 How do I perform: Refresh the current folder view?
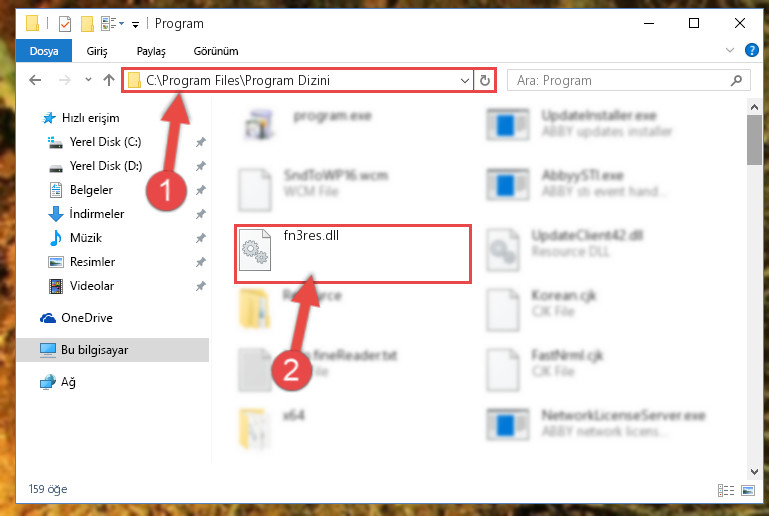pyautogui.click(x=485, y=80)
